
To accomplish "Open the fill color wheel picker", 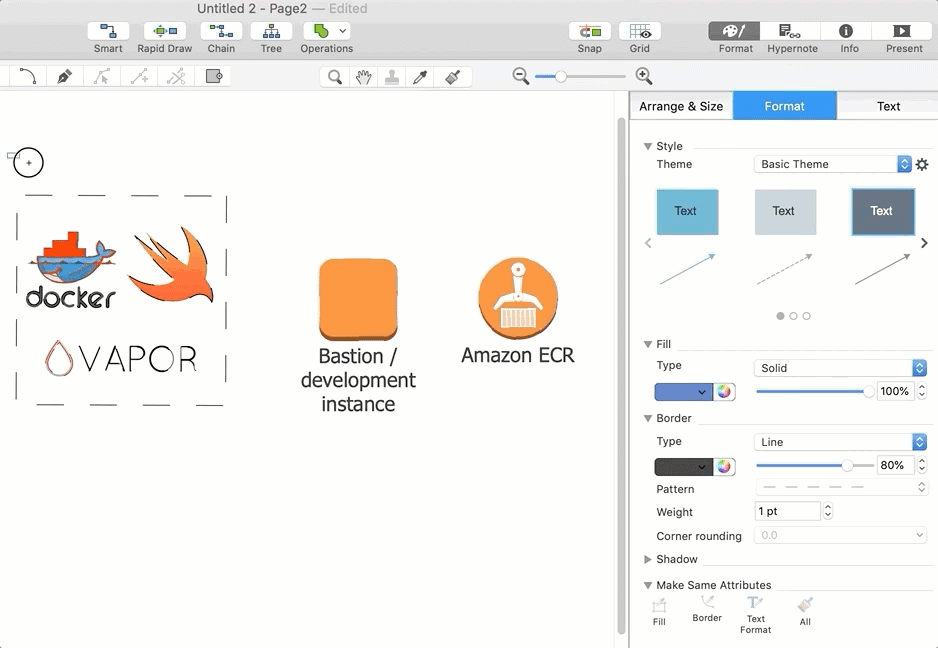I will coord(724,392).
